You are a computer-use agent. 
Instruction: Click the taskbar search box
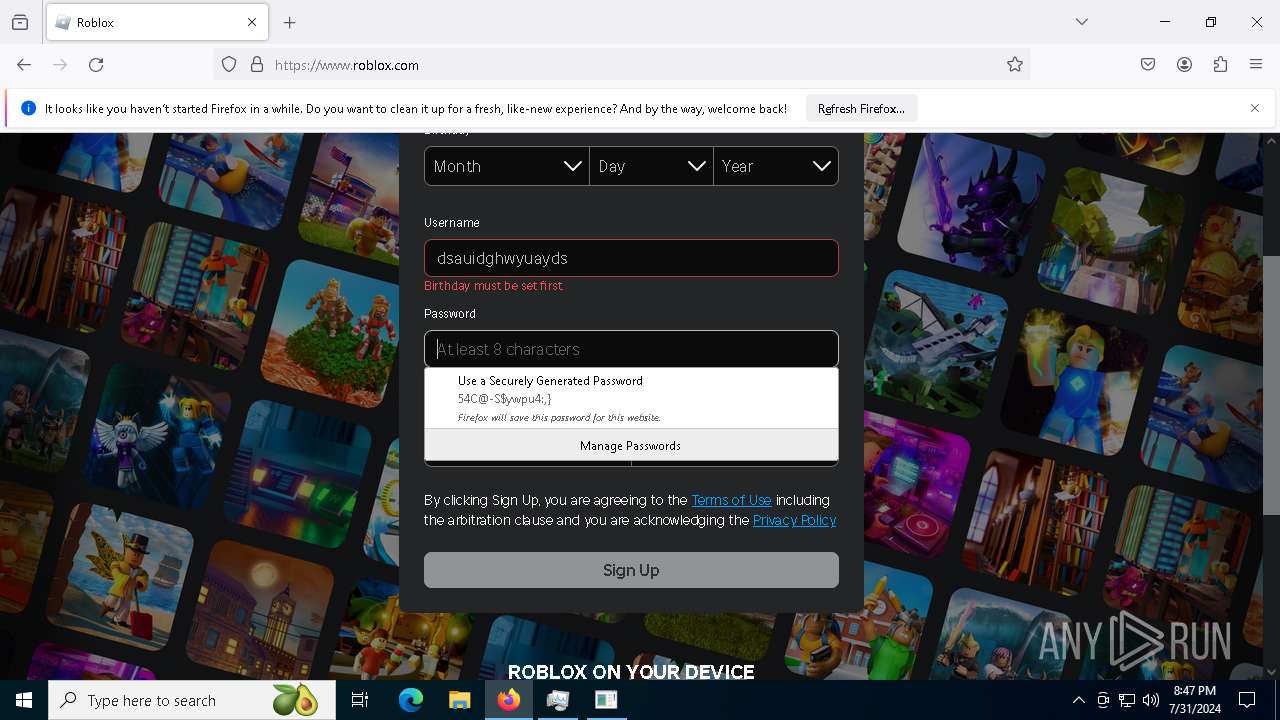[192, 700]
